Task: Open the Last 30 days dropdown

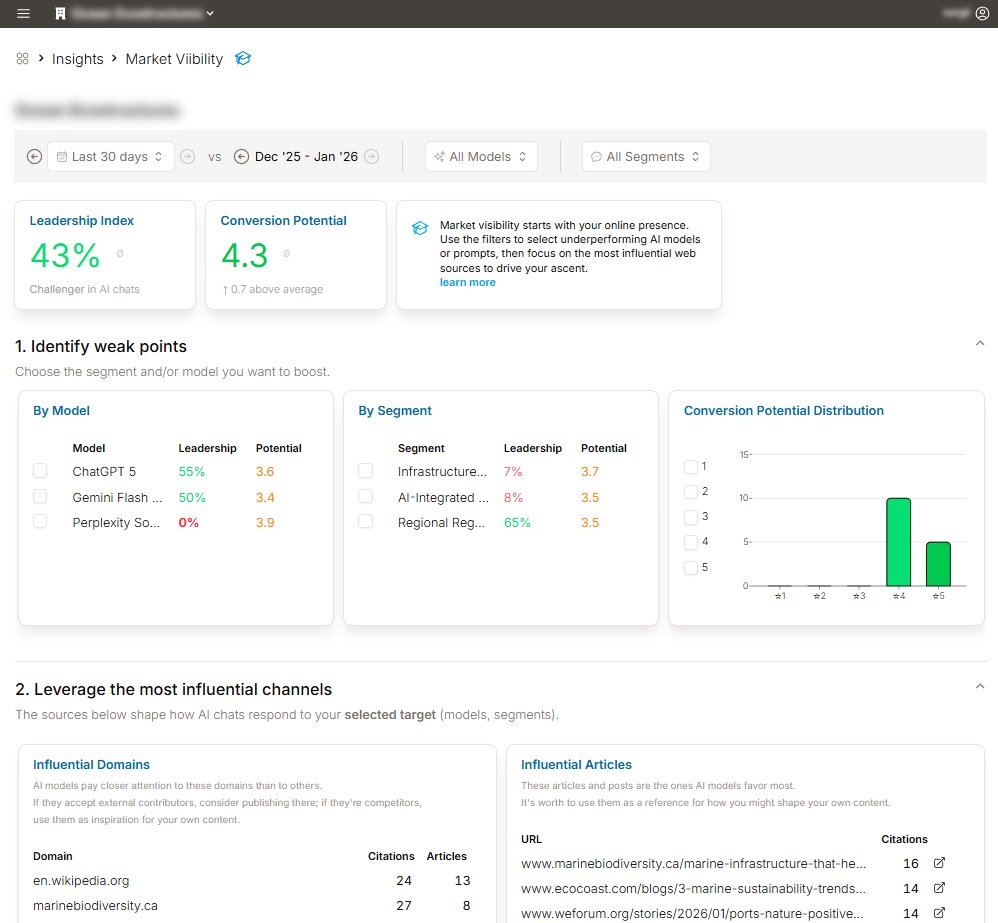Action: coord(110,156)
